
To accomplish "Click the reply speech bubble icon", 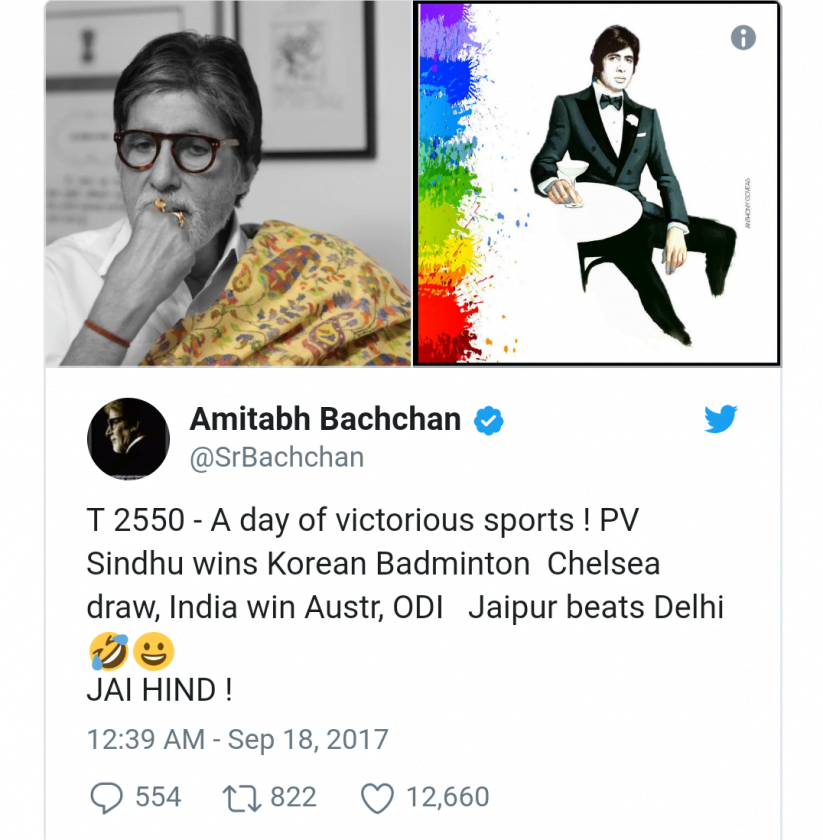I will pyautogui.click(x=106, y=797).
